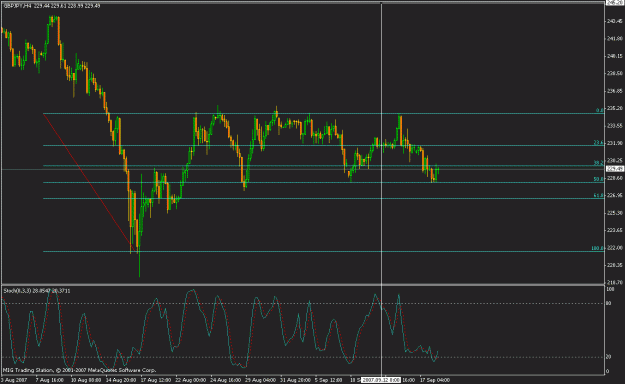Click the 222.00 price axis value
Image resolution: width=625 pixels, height=384 pixels.
tap(614, 248)
